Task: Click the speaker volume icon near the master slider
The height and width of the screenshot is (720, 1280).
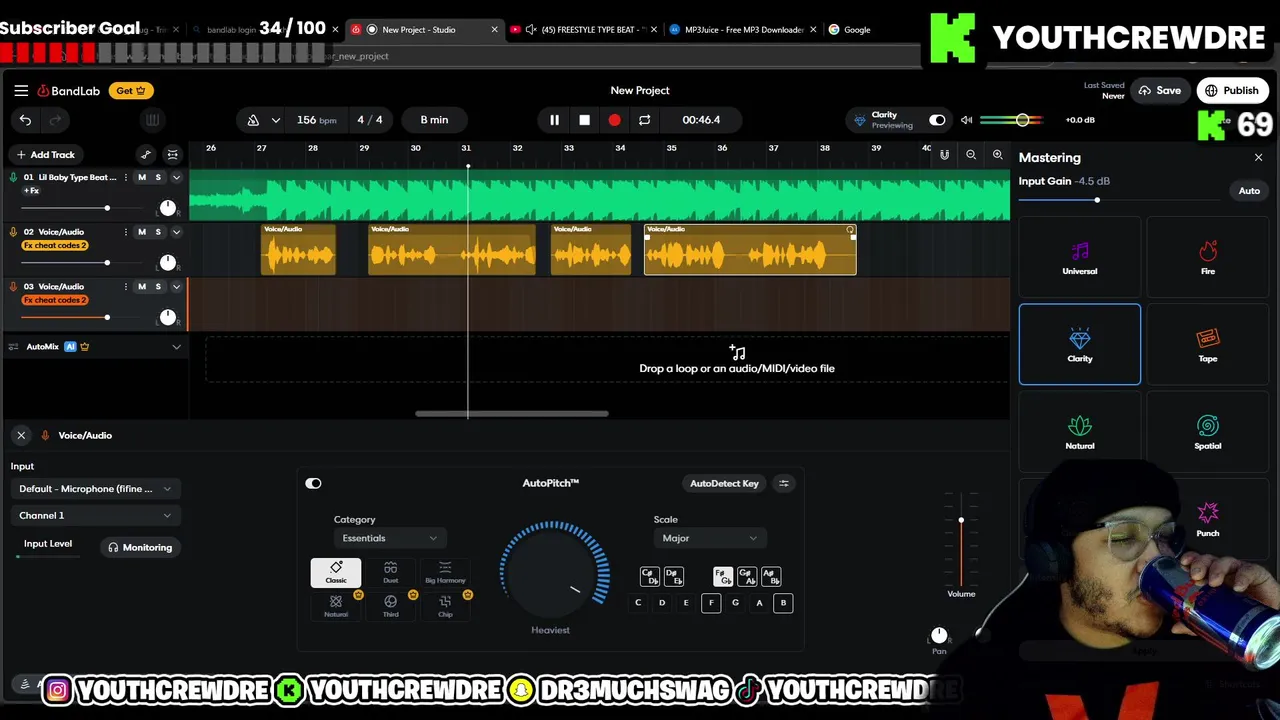Action: click(966, 120)
